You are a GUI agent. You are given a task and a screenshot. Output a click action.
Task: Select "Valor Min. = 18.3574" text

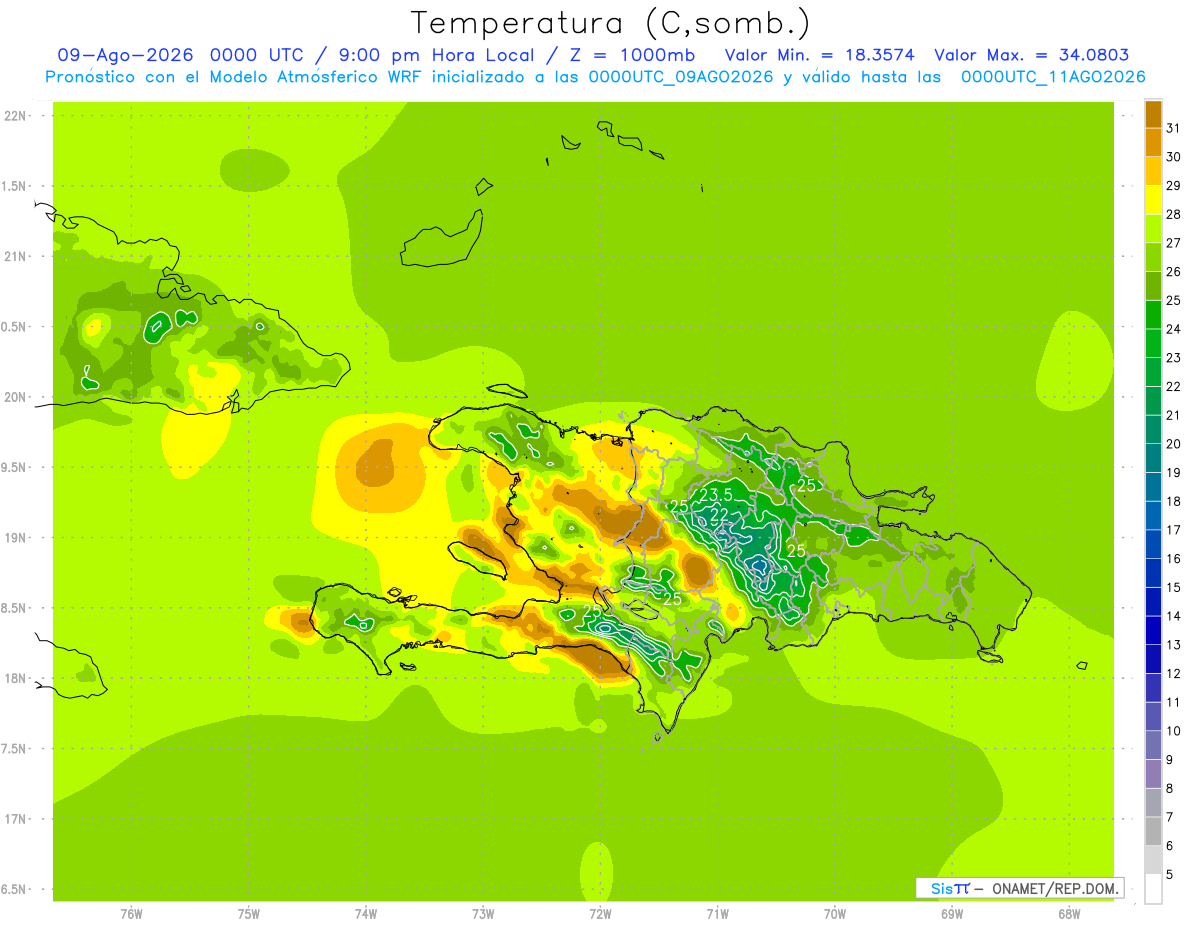pyautogui.click(x=819, y=55)
